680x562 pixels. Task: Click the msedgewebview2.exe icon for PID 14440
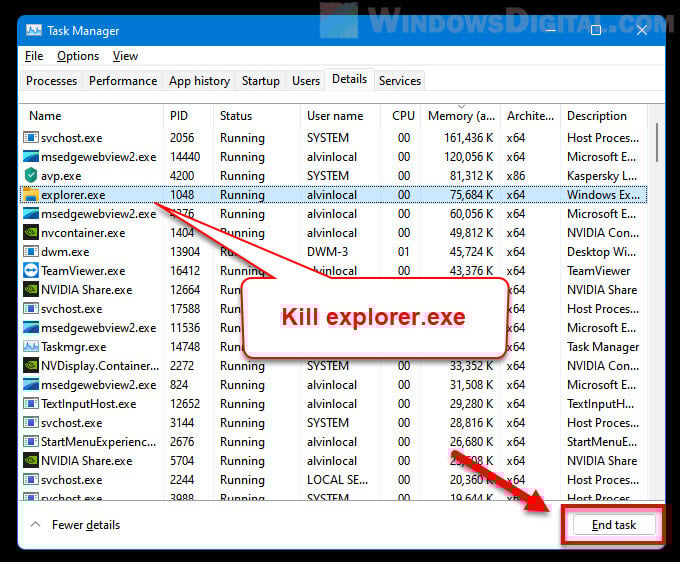coord(30,157)
